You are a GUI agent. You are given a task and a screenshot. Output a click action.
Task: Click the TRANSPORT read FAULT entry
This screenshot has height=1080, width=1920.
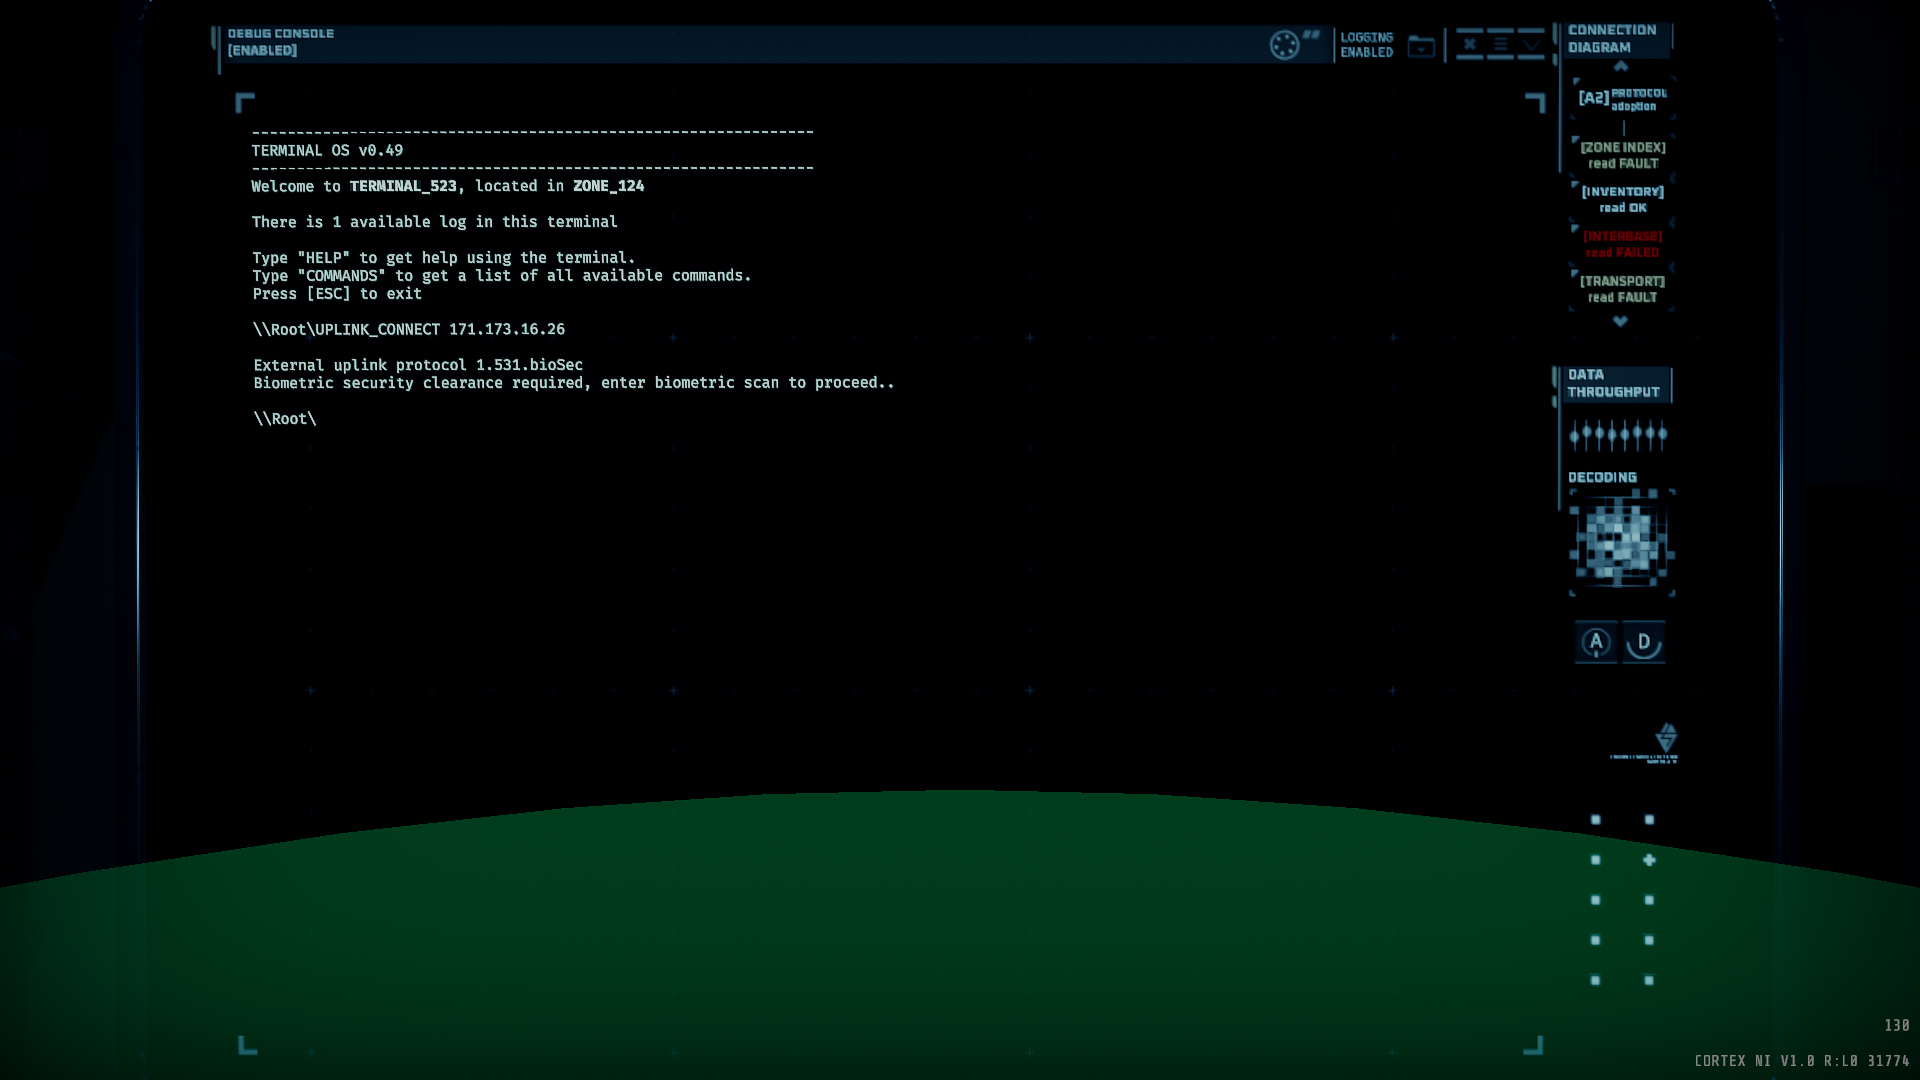pos(1622,289)
